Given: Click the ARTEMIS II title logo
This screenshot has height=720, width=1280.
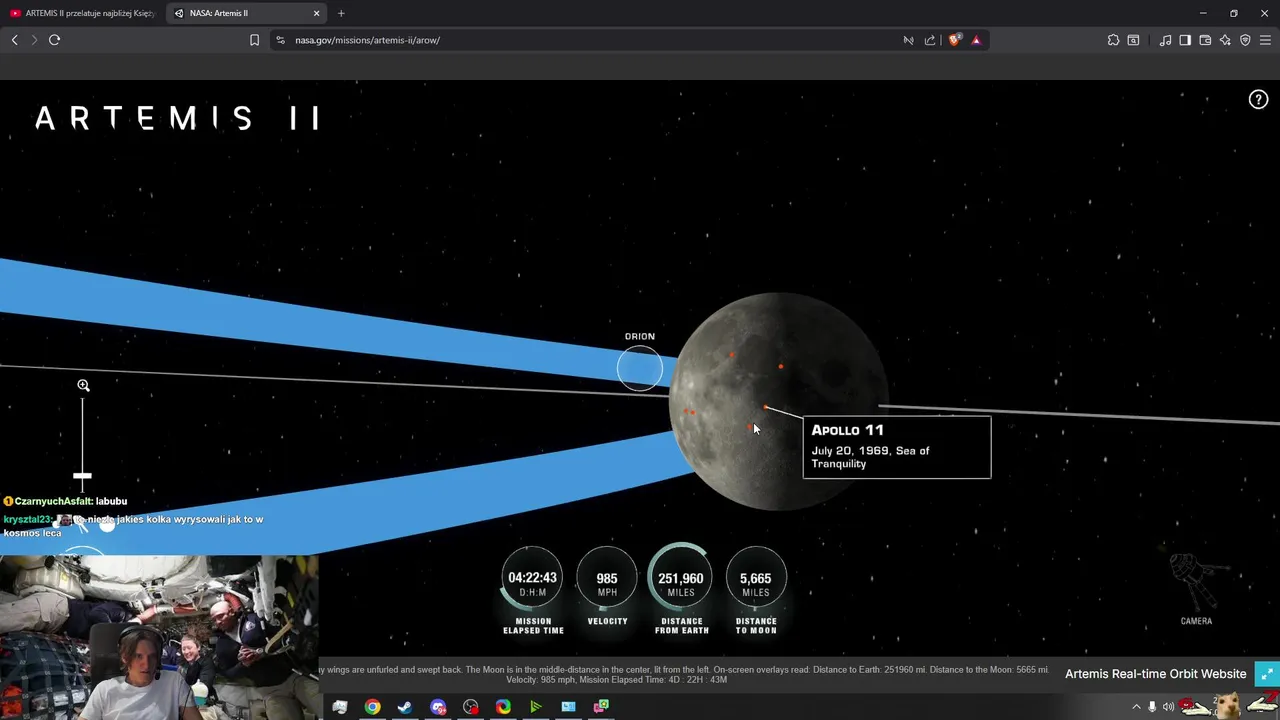Looking at the screenshot, I should point(177,118).
